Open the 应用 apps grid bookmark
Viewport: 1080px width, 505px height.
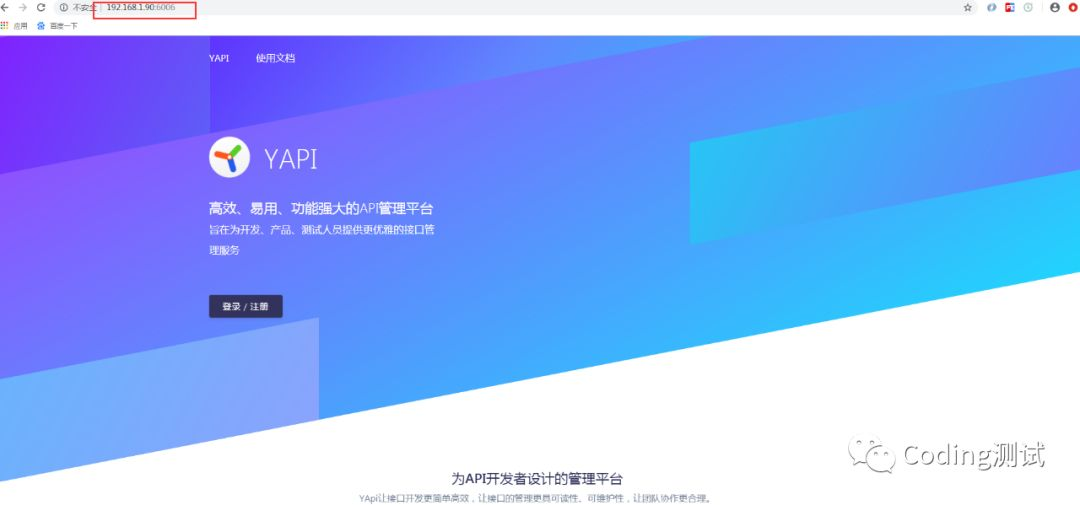point(14,25)
